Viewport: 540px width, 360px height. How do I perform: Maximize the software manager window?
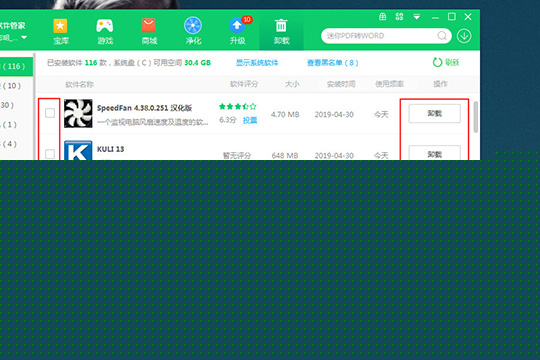(451, 17)
